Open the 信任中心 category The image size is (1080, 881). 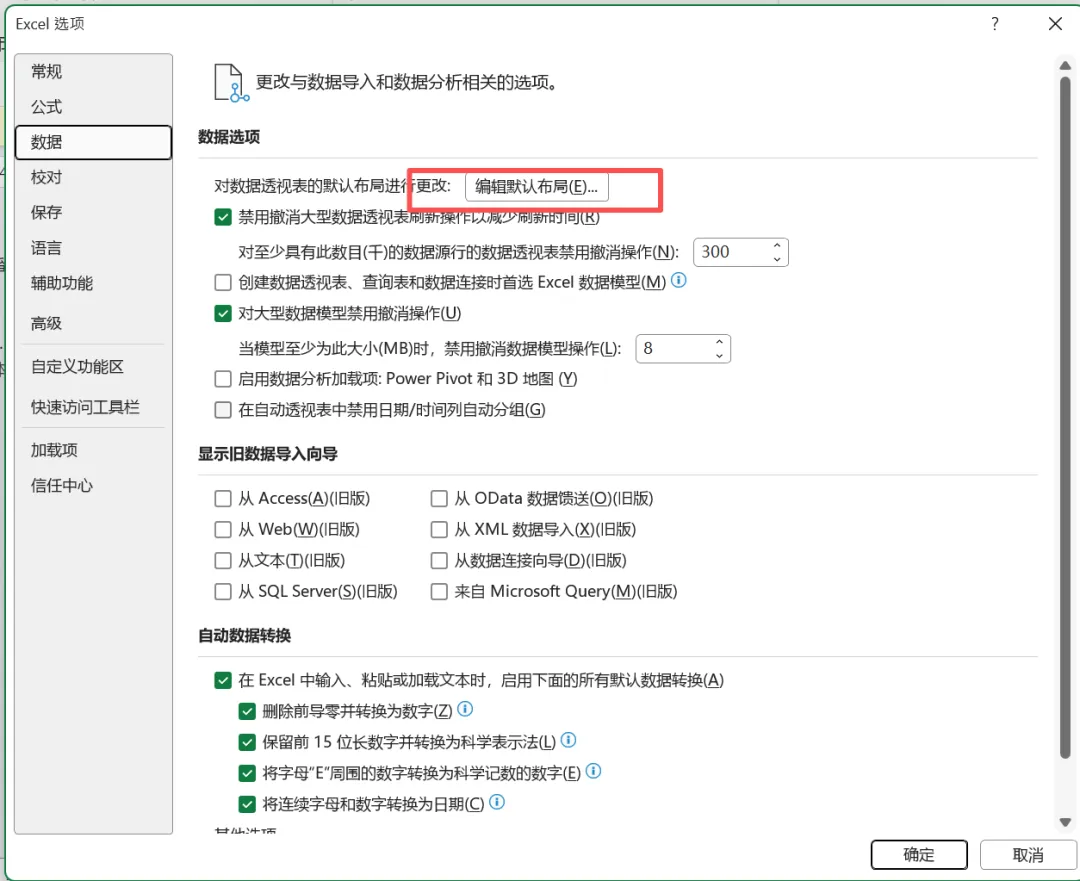click(93, 486)
